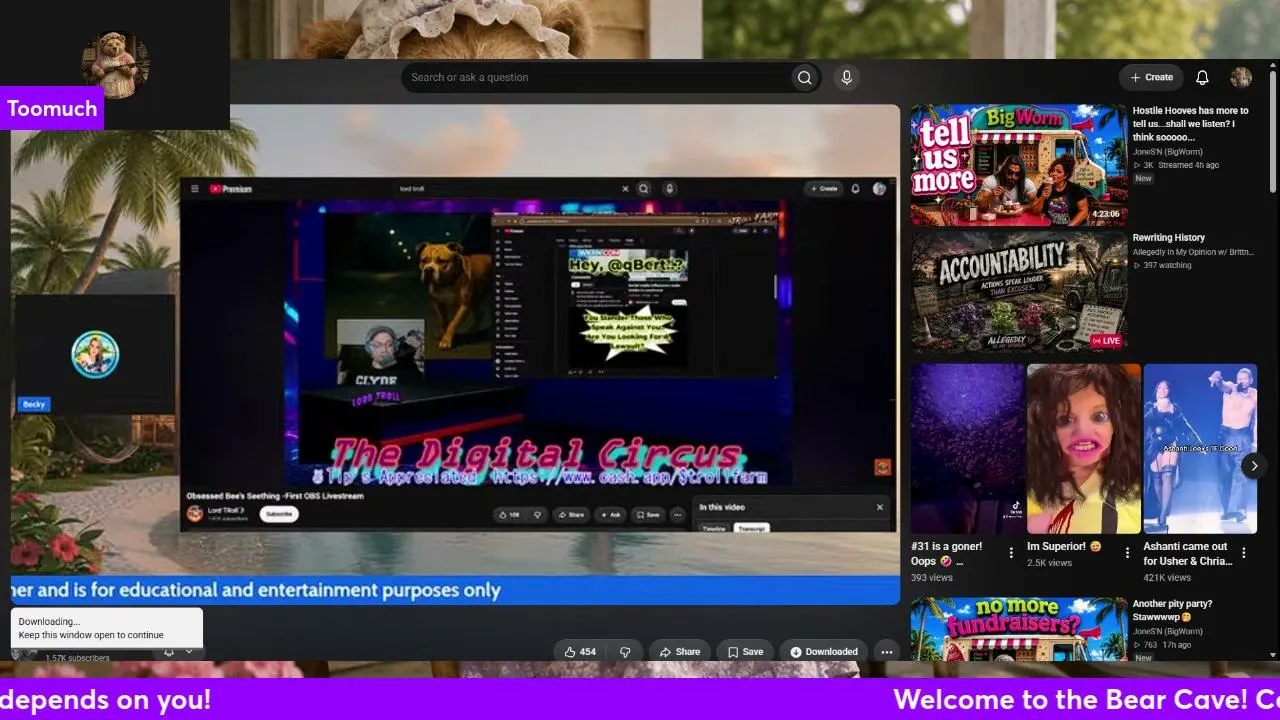Click the Create button in the main header
The width and height of the screenshot is (1280, 720).
click(1151, 78)
